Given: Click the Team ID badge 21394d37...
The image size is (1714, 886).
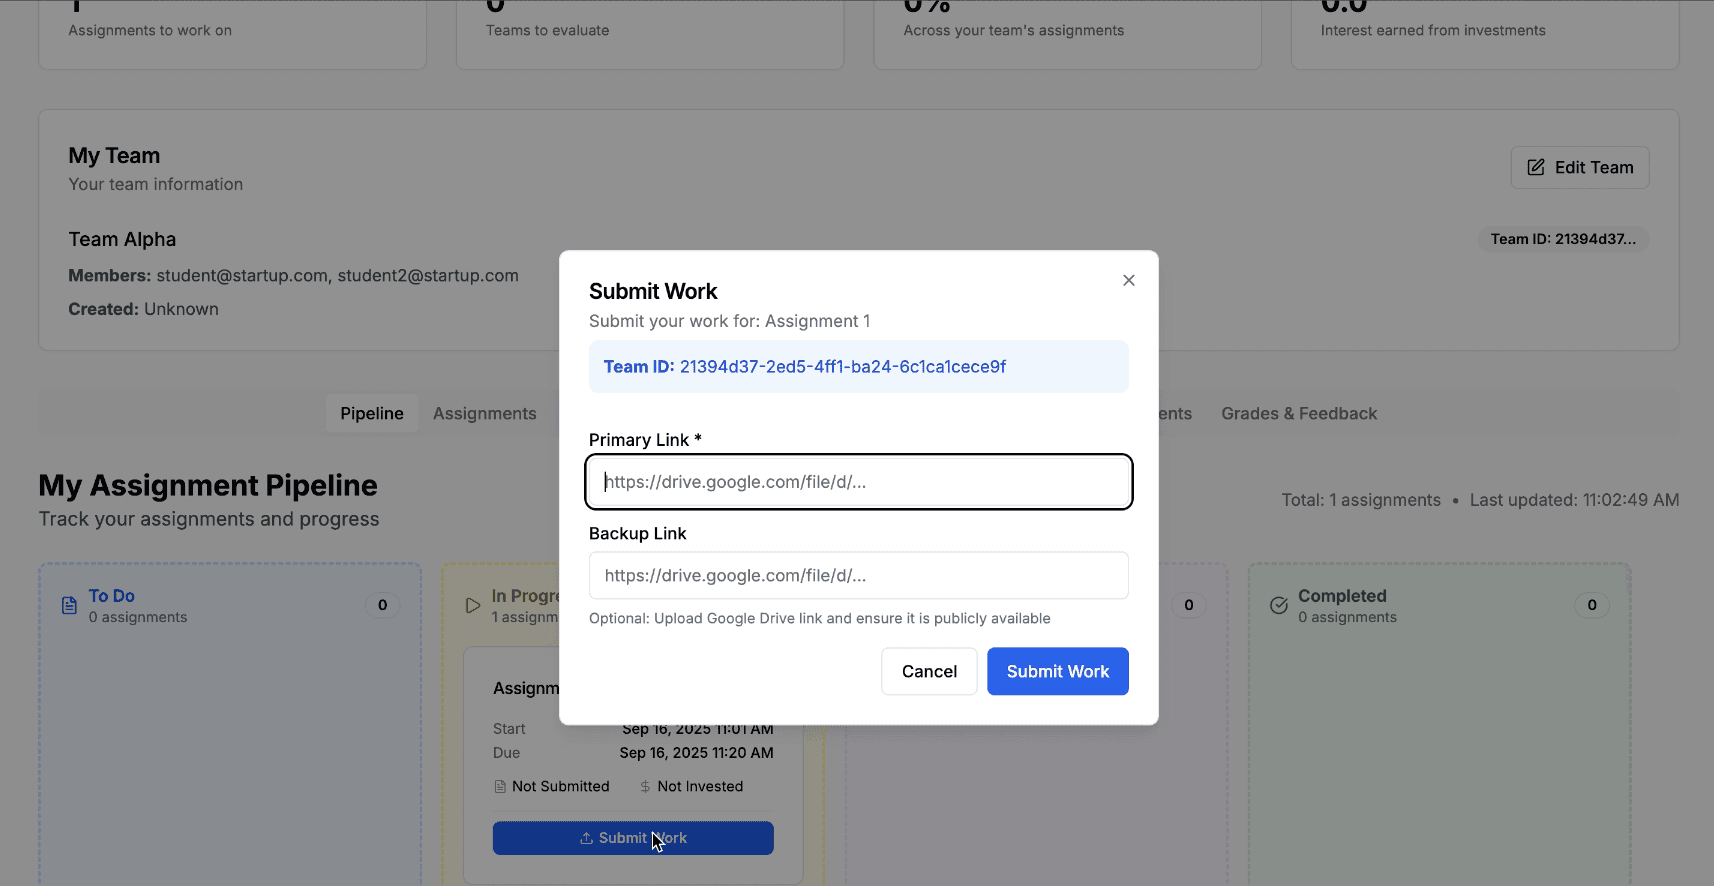Looking at the screenshot, I should tap(1563, 239).
